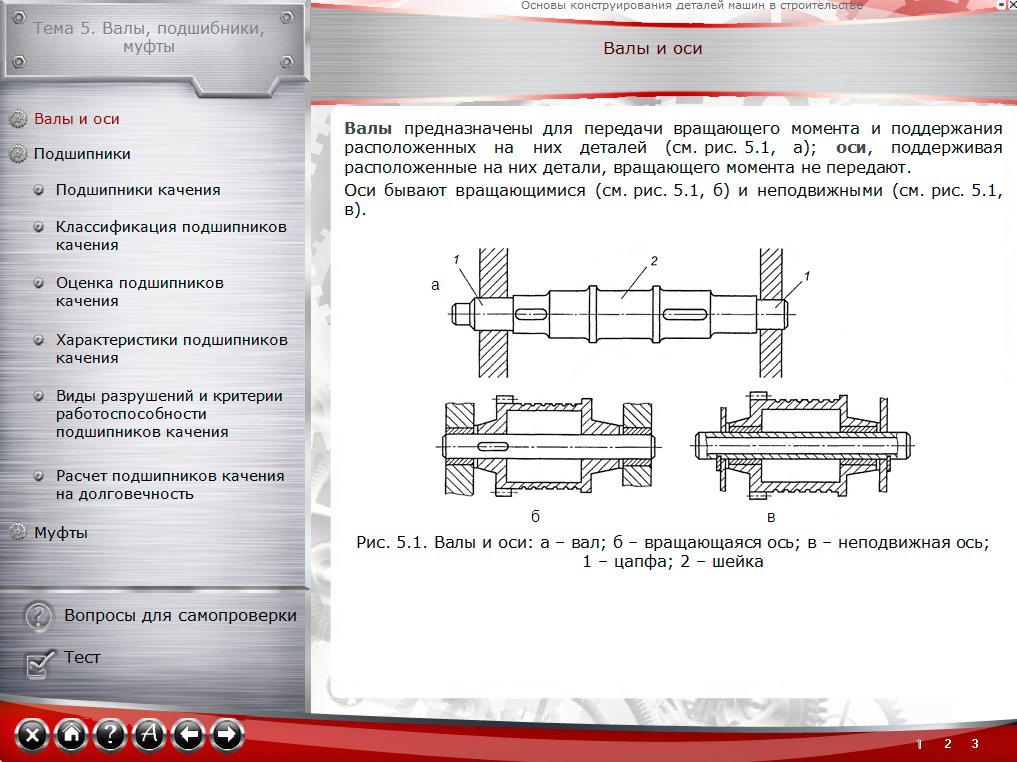The height and width of the screenshot is (762, 1017).
Task: Open 'Расчет подшипников качения на долговечность'
Action: click(170, 485)
